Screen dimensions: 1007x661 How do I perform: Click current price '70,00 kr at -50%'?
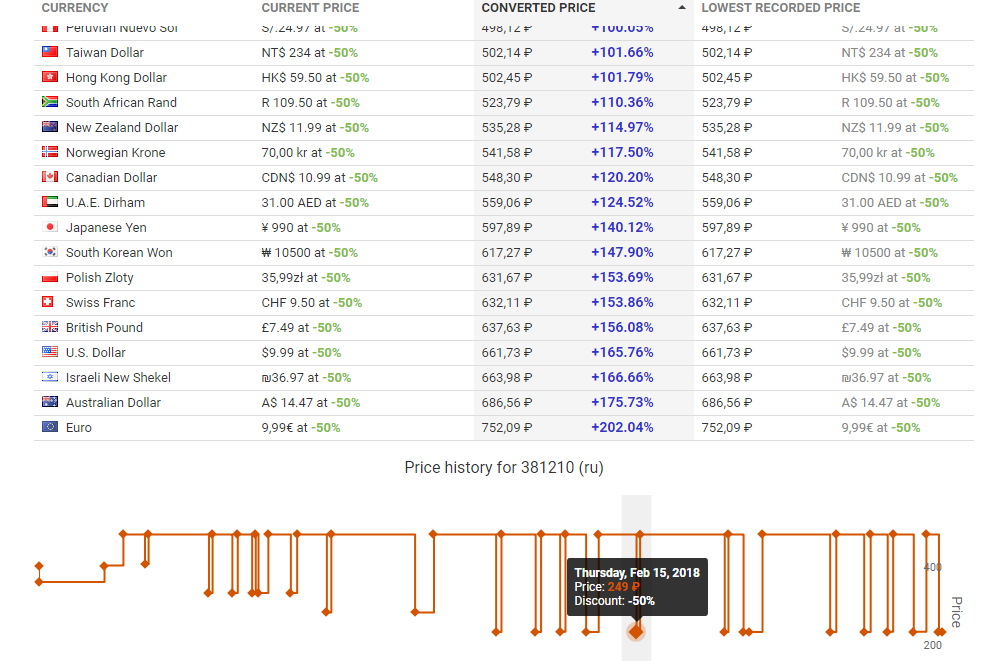tap(308, 153)
